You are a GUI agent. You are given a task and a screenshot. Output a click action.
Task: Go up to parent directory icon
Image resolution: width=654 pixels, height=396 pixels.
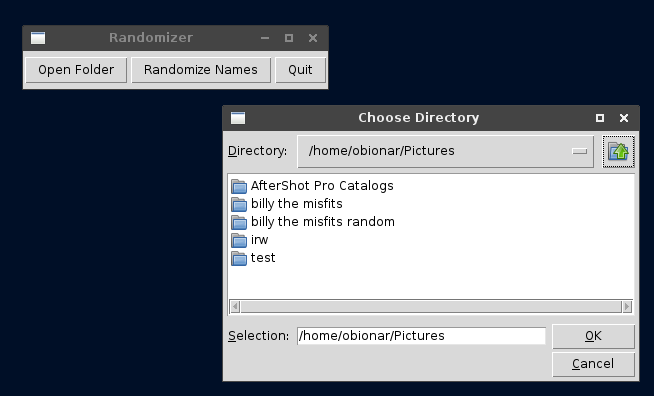(x=618, y=151)
